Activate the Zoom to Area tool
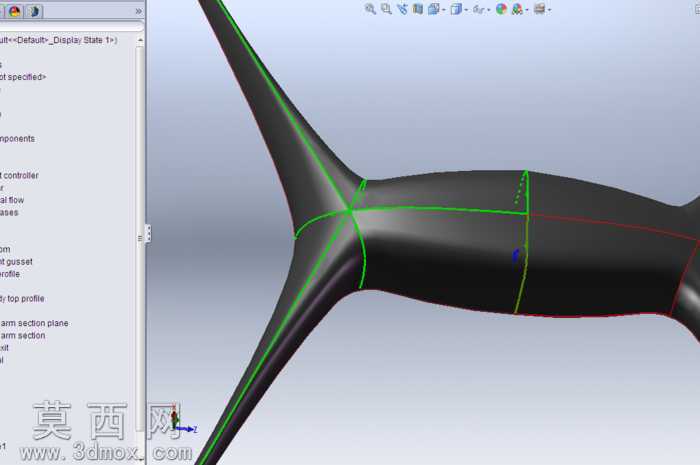The height and width of the screenshot is (465, 700). click(386, 9)
